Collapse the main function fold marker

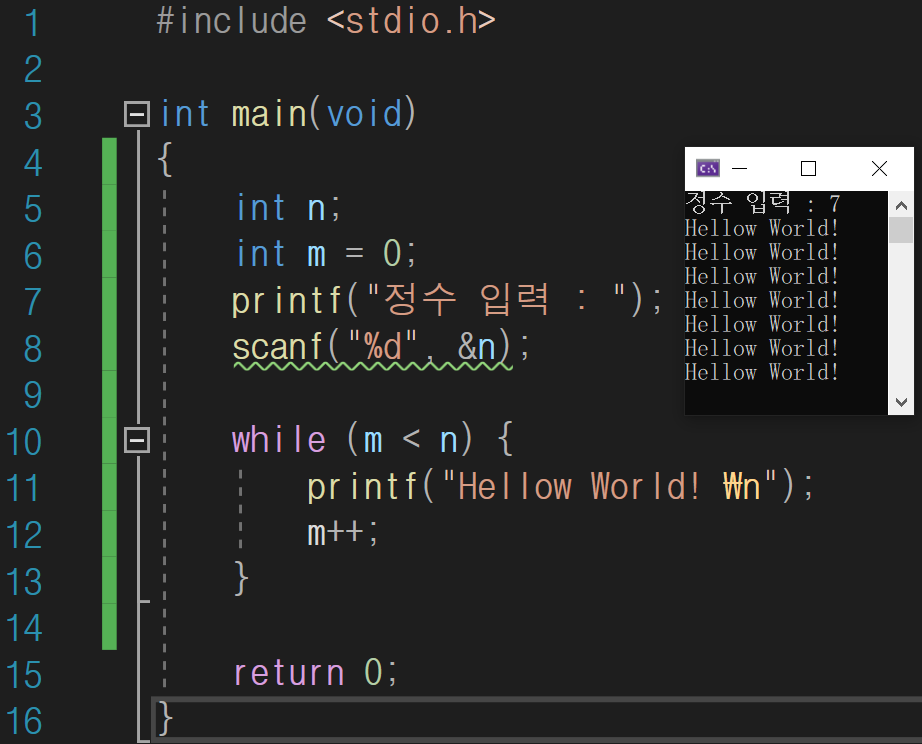pos(137,114)
